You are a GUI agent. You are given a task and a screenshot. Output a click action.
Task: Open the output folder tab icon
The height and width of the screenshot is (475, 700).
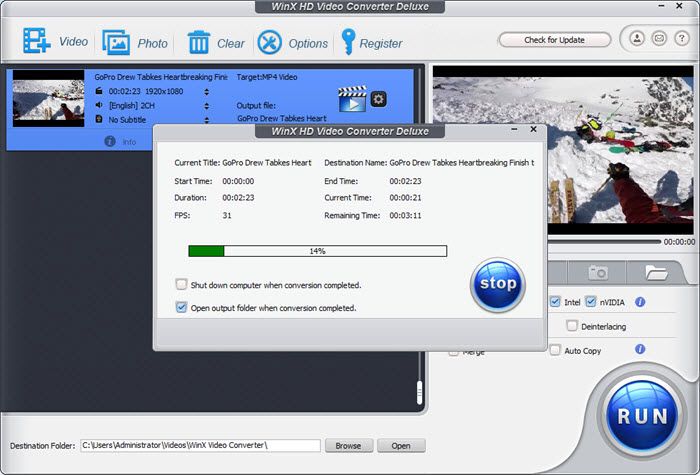coord(656,272)
